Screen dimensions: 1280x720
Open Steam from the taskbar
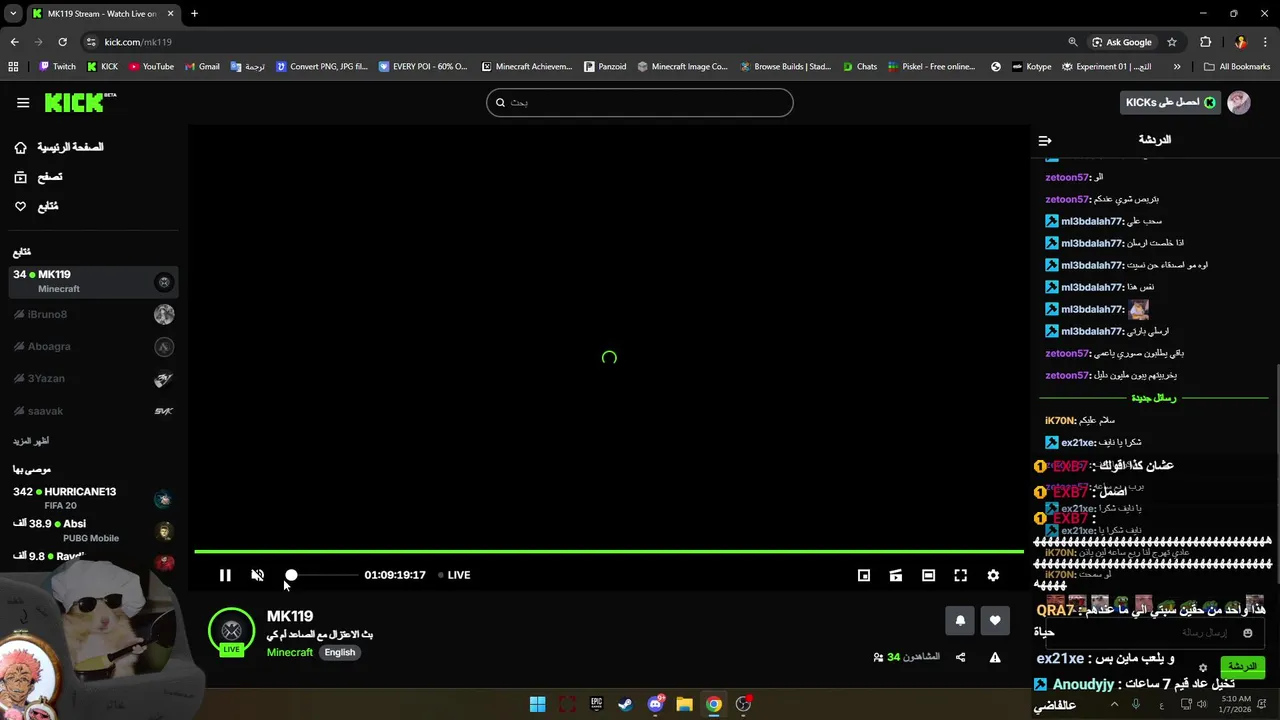coord(625,704)
